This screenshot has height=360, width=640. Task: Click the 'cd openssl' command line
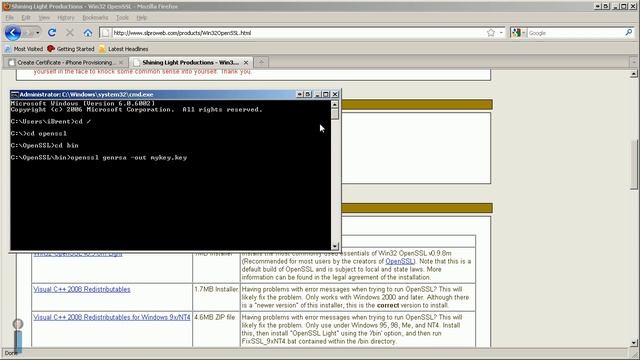pyautogui.click(x=39, y=133)
